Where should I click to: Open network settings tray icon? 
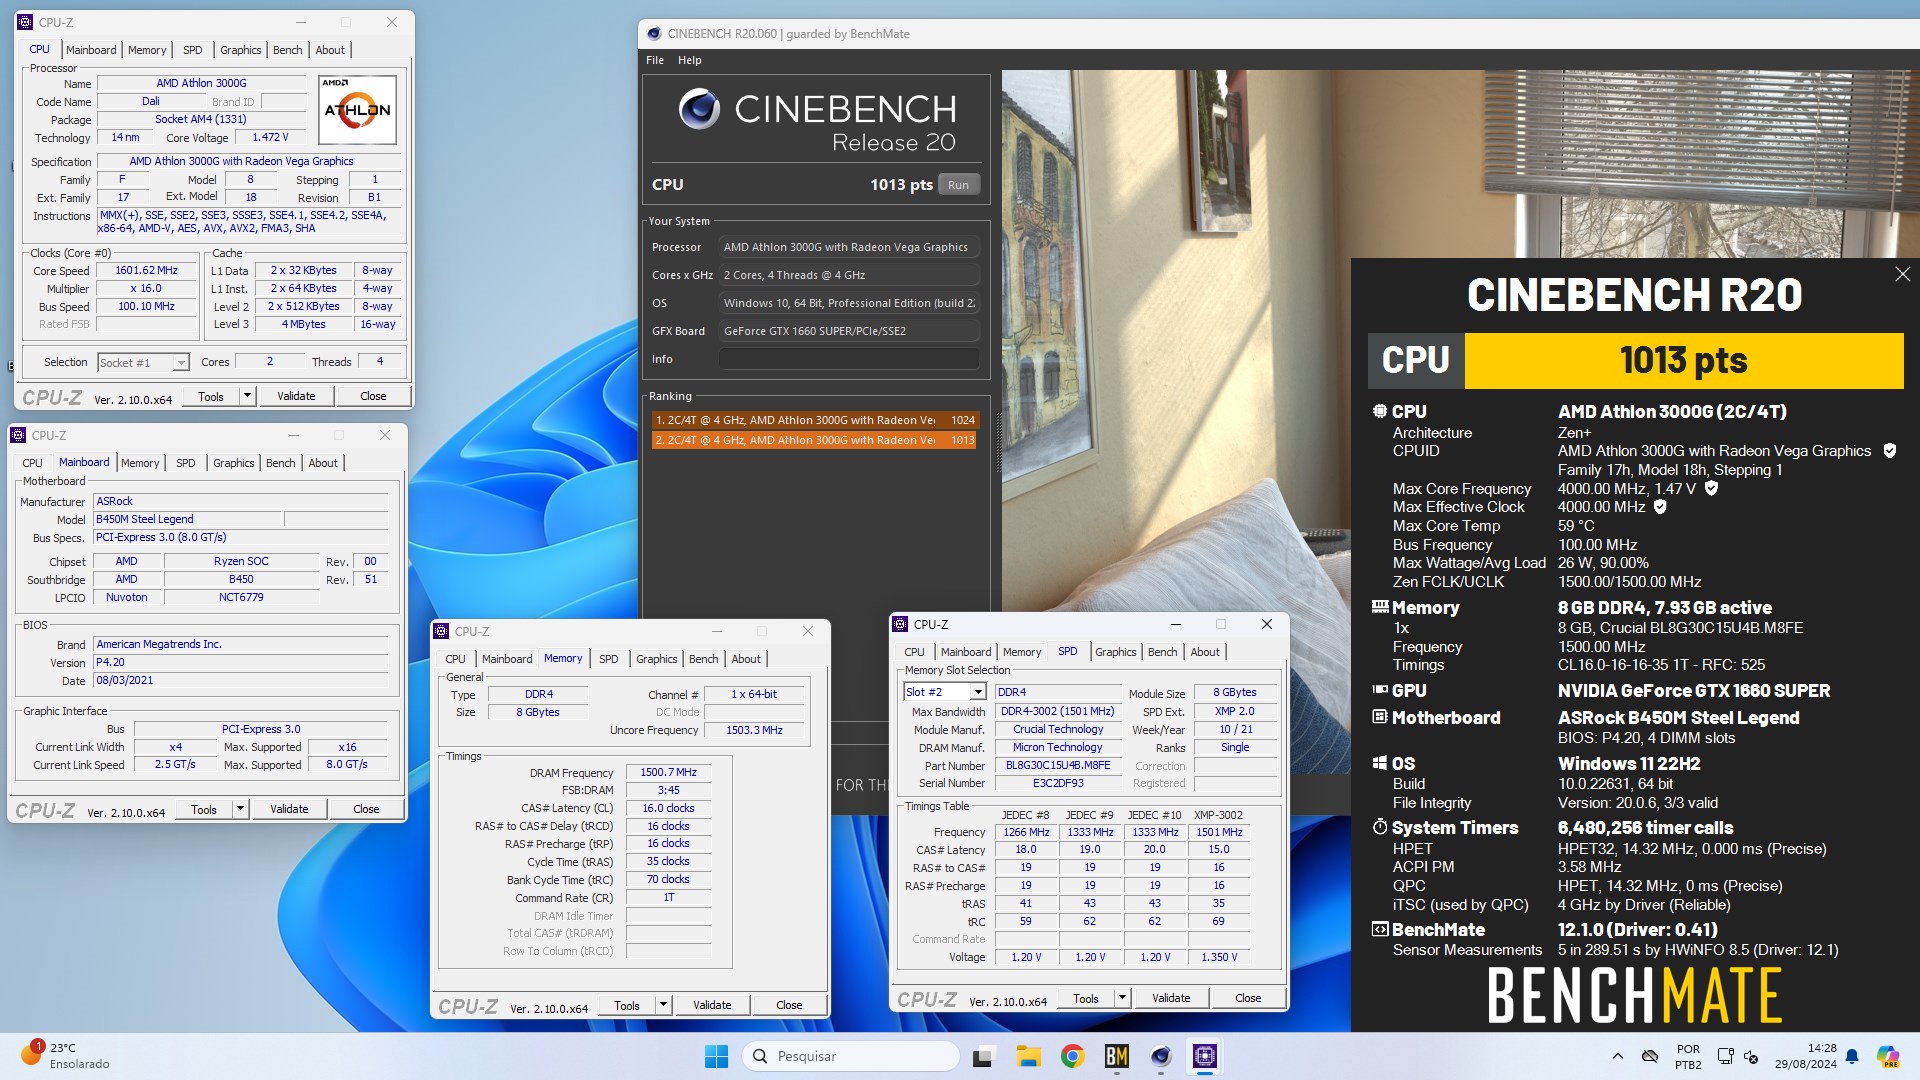click(x=1725, y=1056)
